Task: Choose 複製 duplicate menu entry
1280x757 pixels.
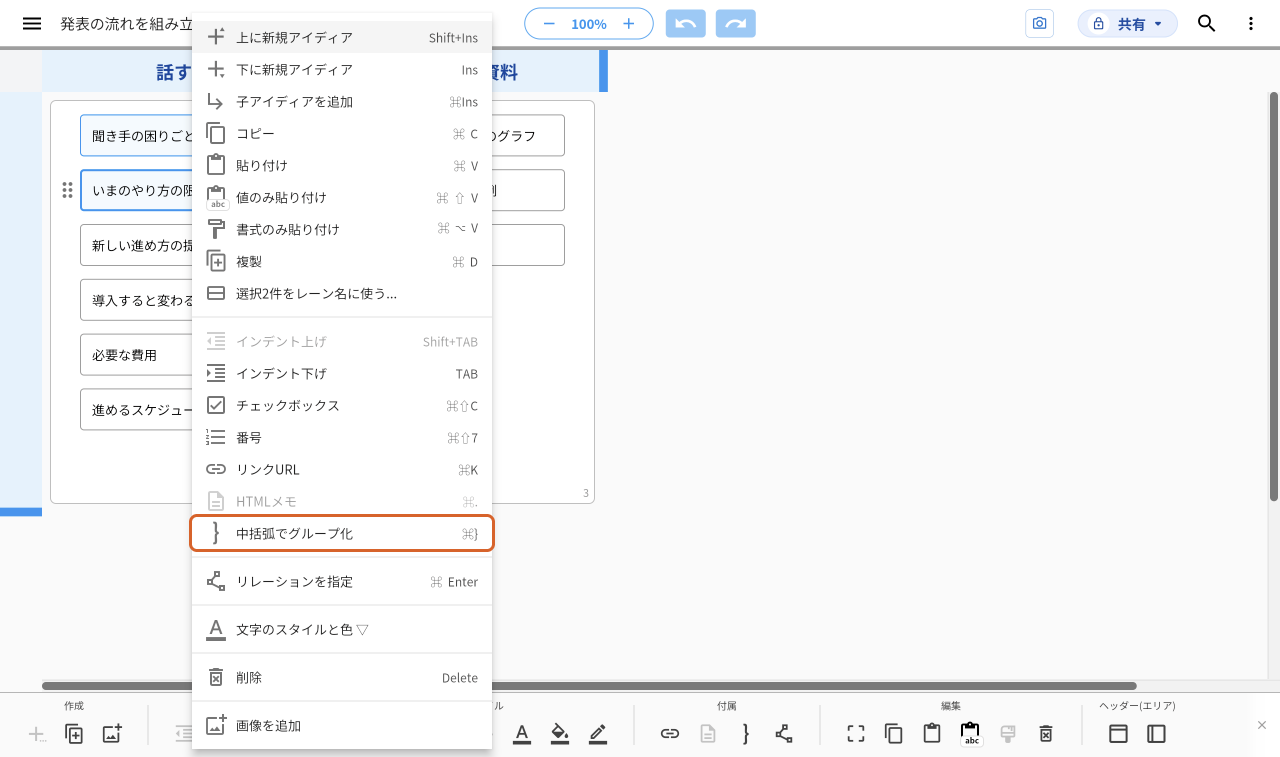Action: [342, 261]
